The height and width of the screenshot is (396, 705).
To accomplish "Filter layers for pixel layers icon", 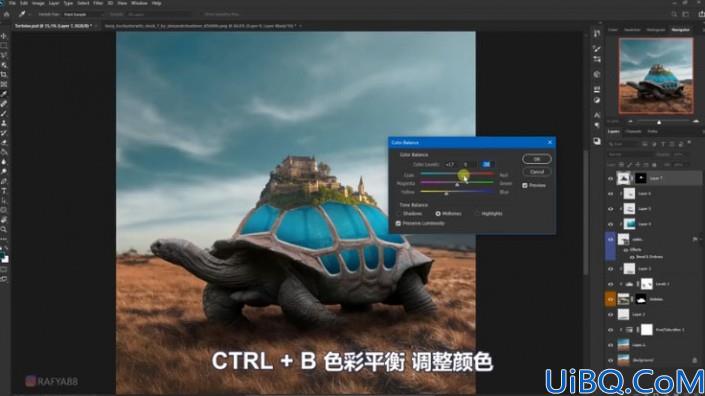I will click(x=645, y=144).
